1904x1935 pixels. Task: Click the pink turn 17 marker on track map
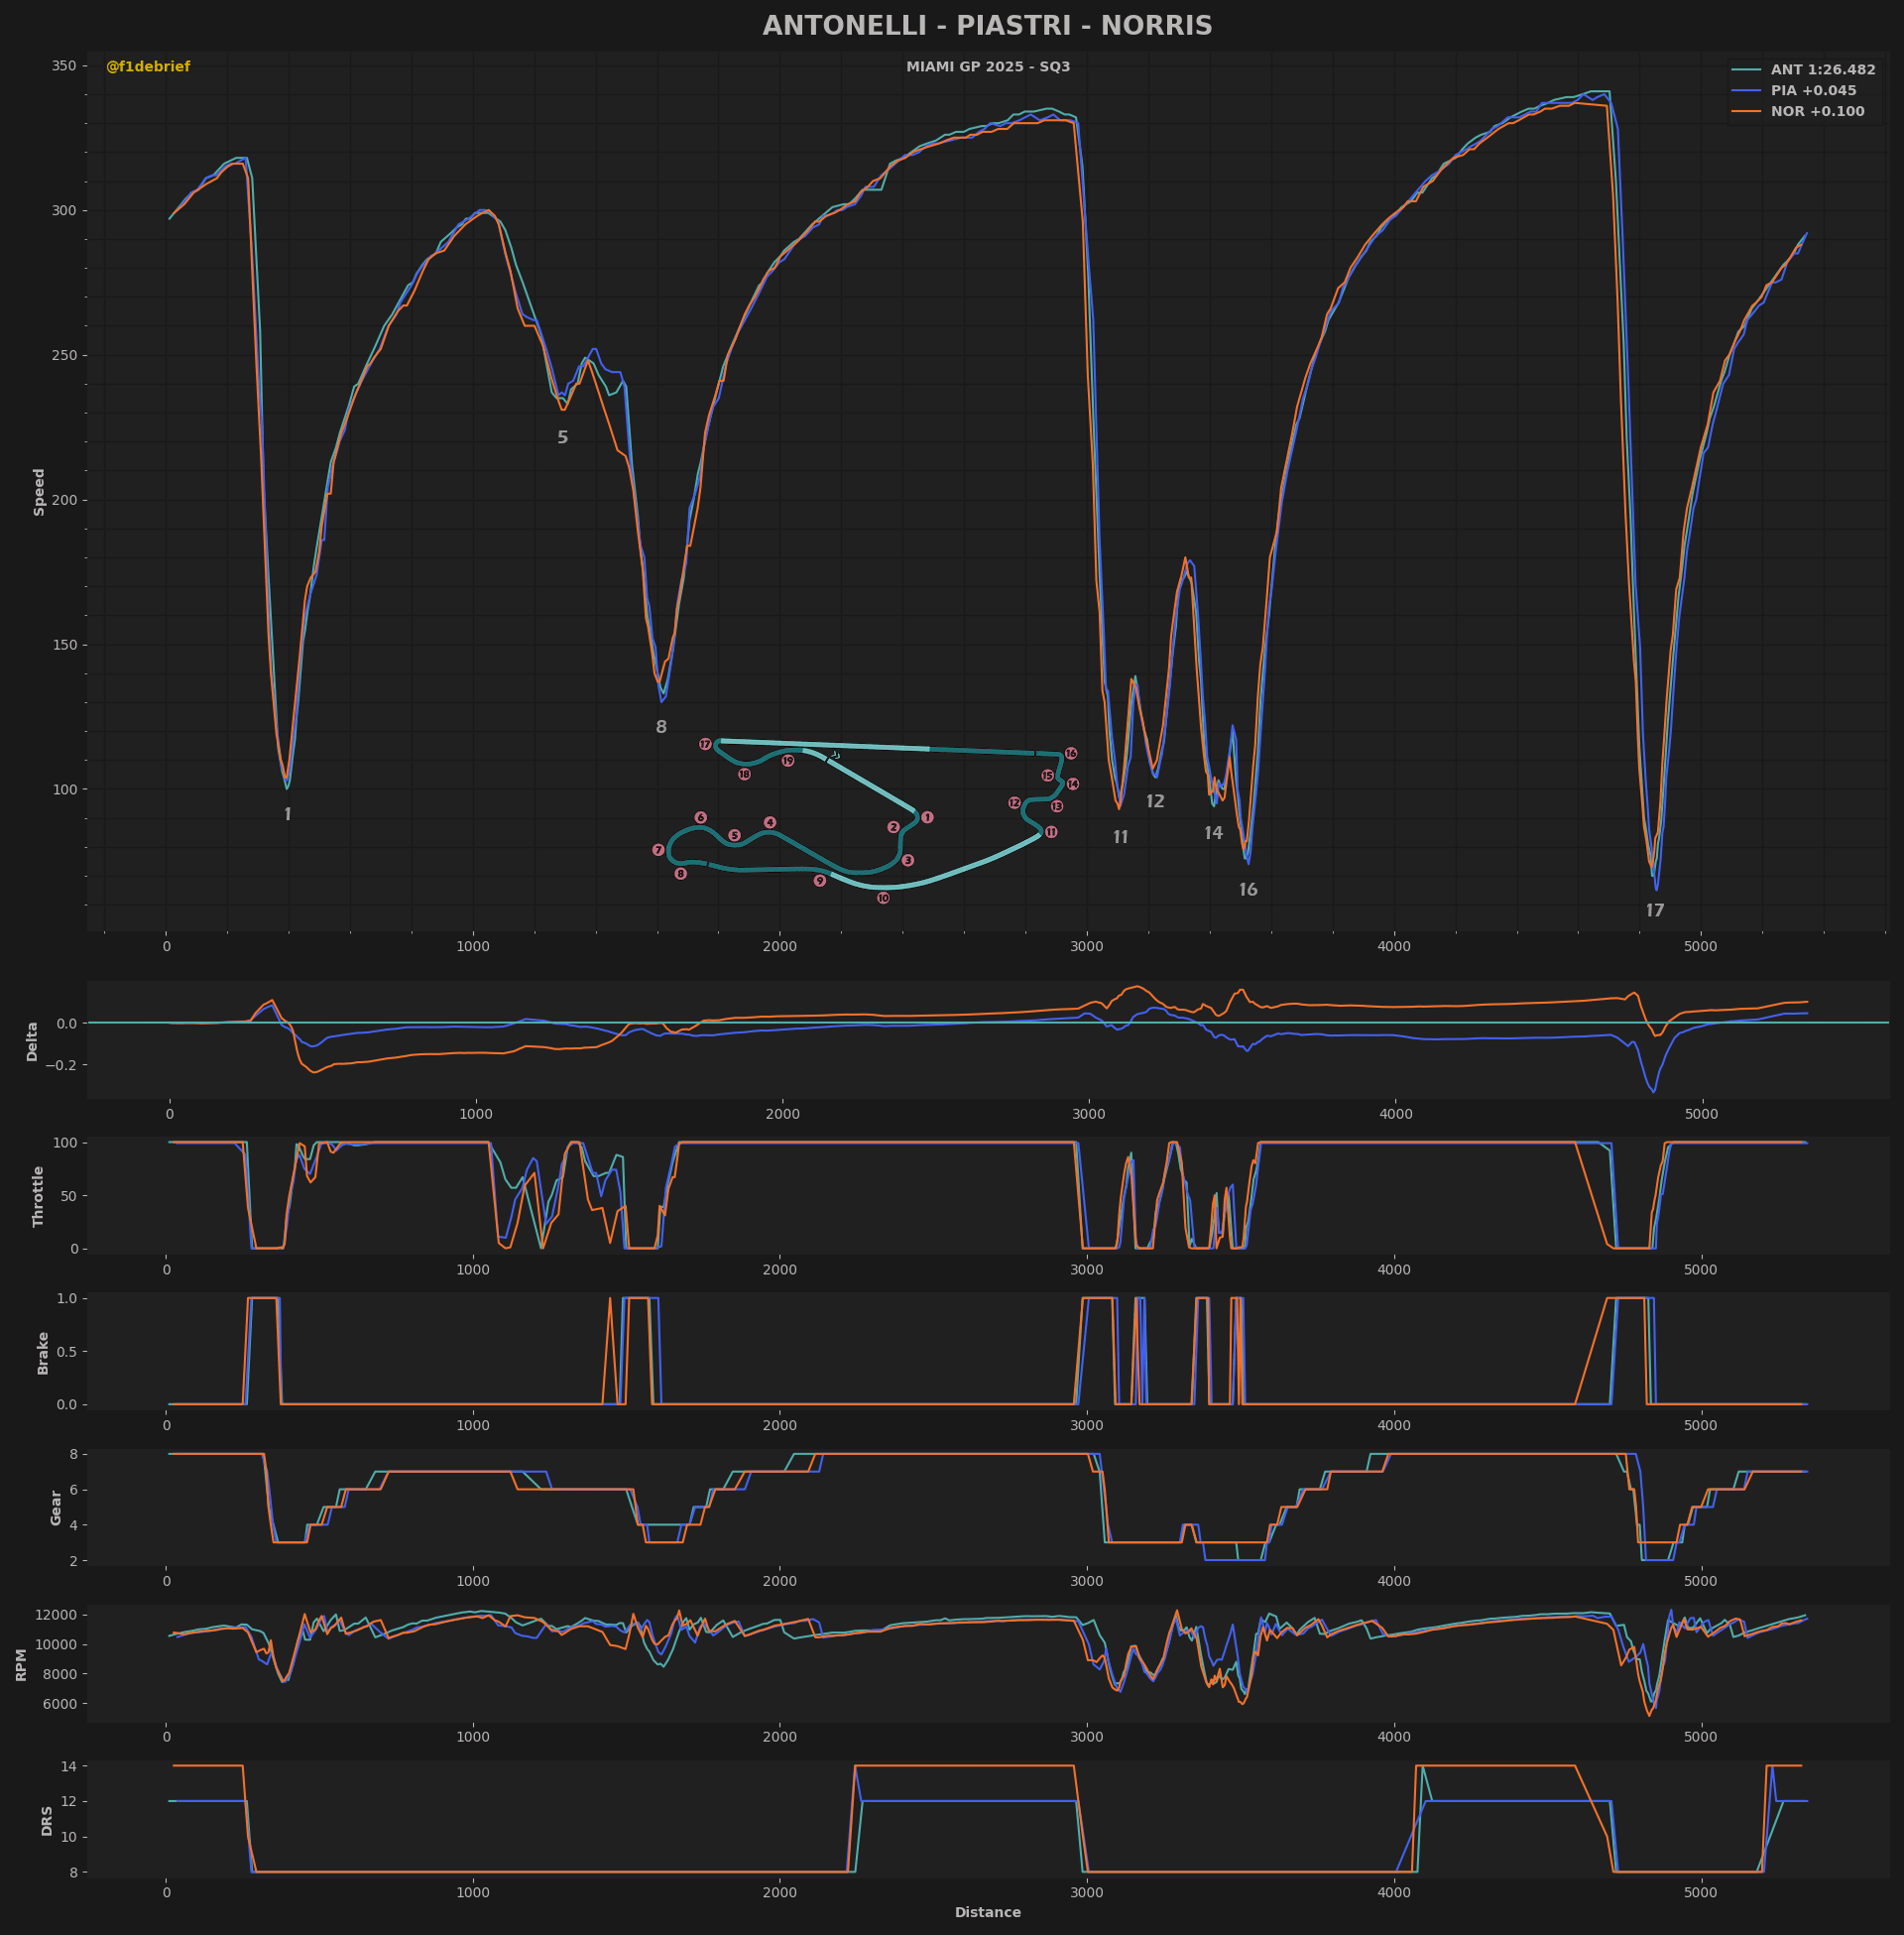click(705, 744)
